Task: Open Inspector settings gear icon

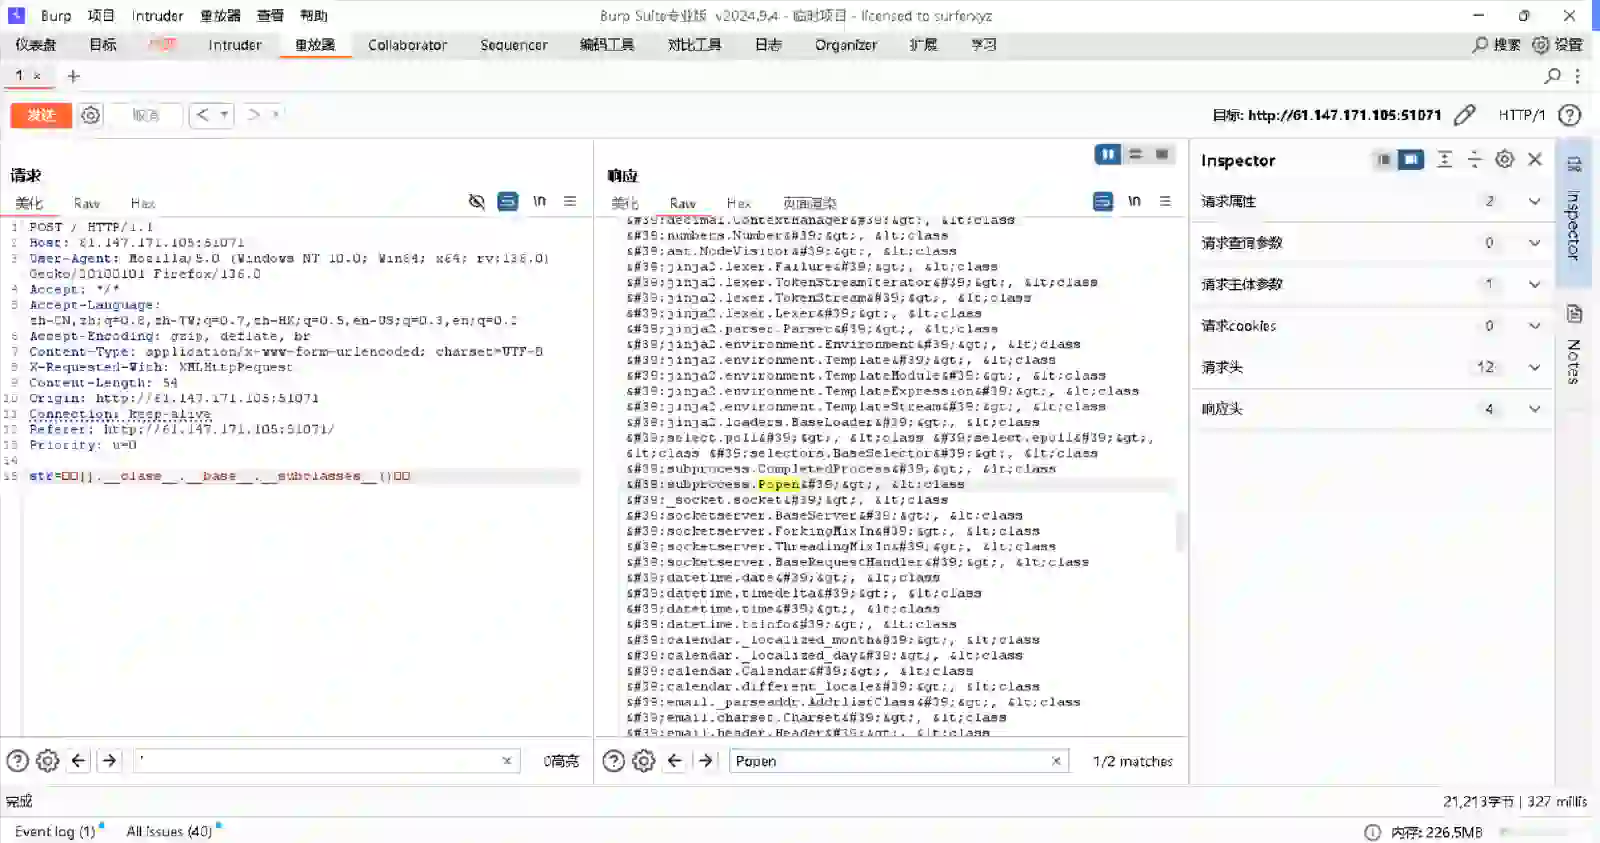Action: [1504, 160]
